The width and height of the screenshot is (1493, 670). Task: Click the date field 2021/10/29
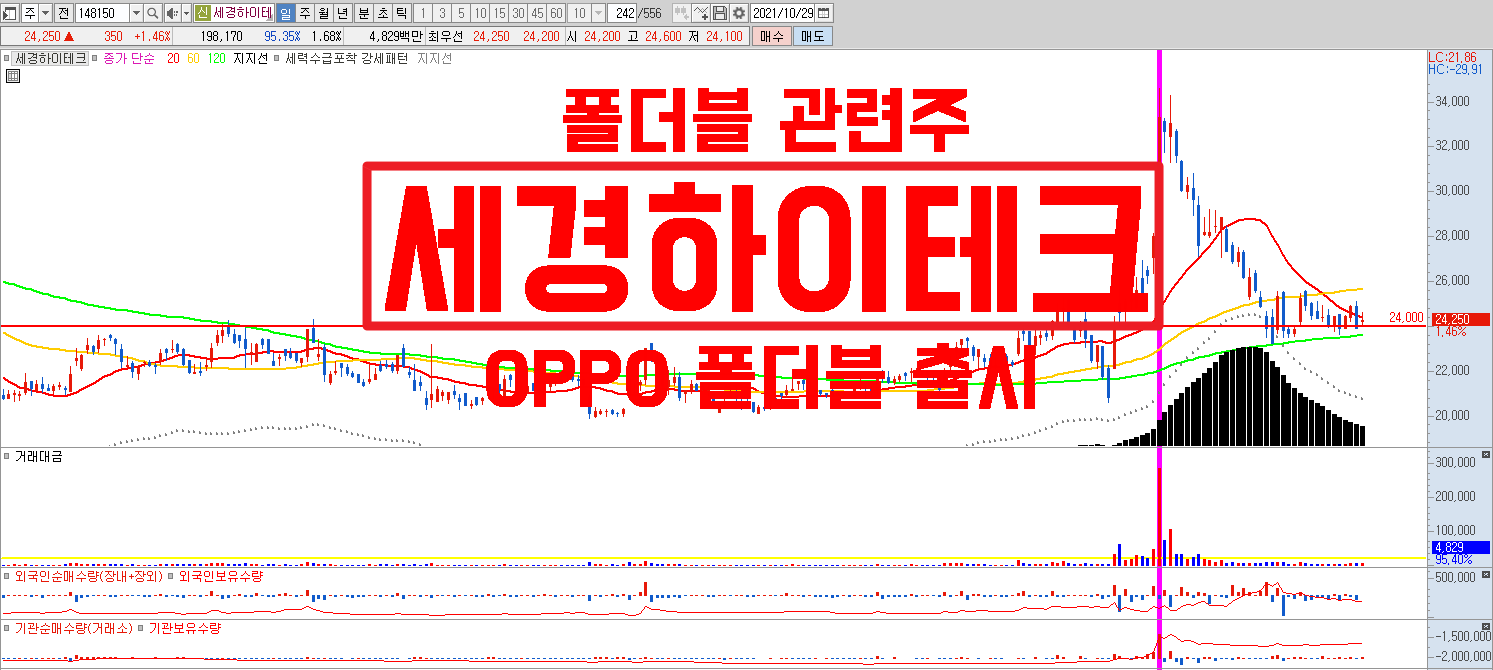pyautogui.click(x=783, y=13)
